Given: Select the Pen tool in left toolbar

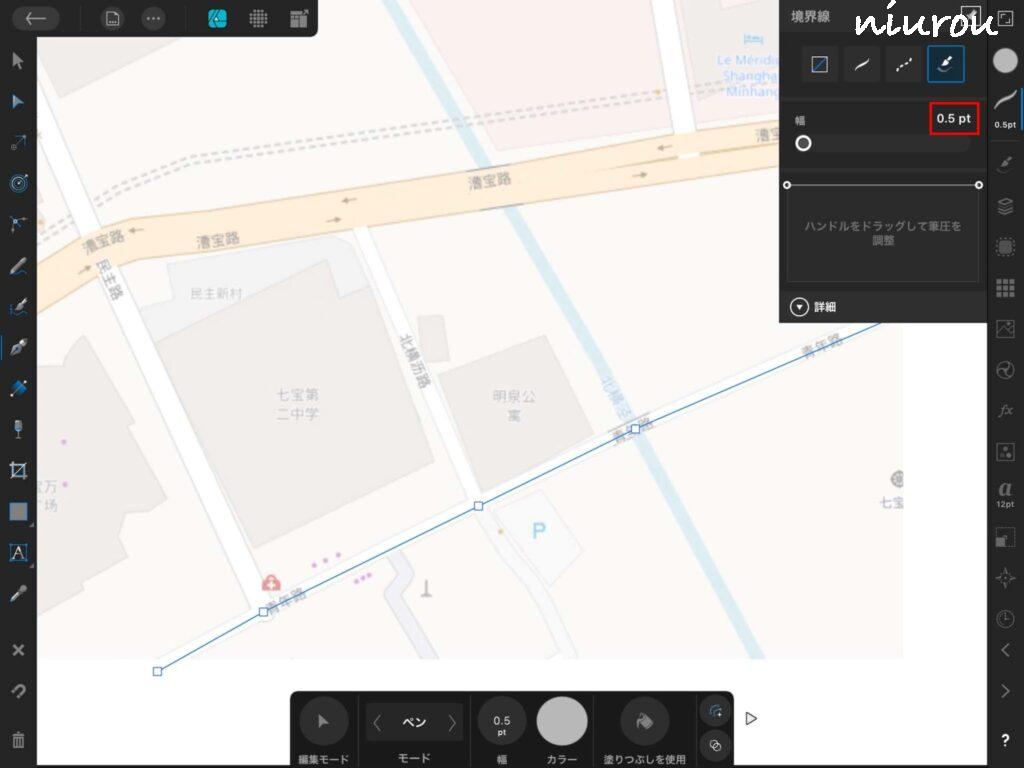Looking at the screenshot, I should (x=18, y=348).
